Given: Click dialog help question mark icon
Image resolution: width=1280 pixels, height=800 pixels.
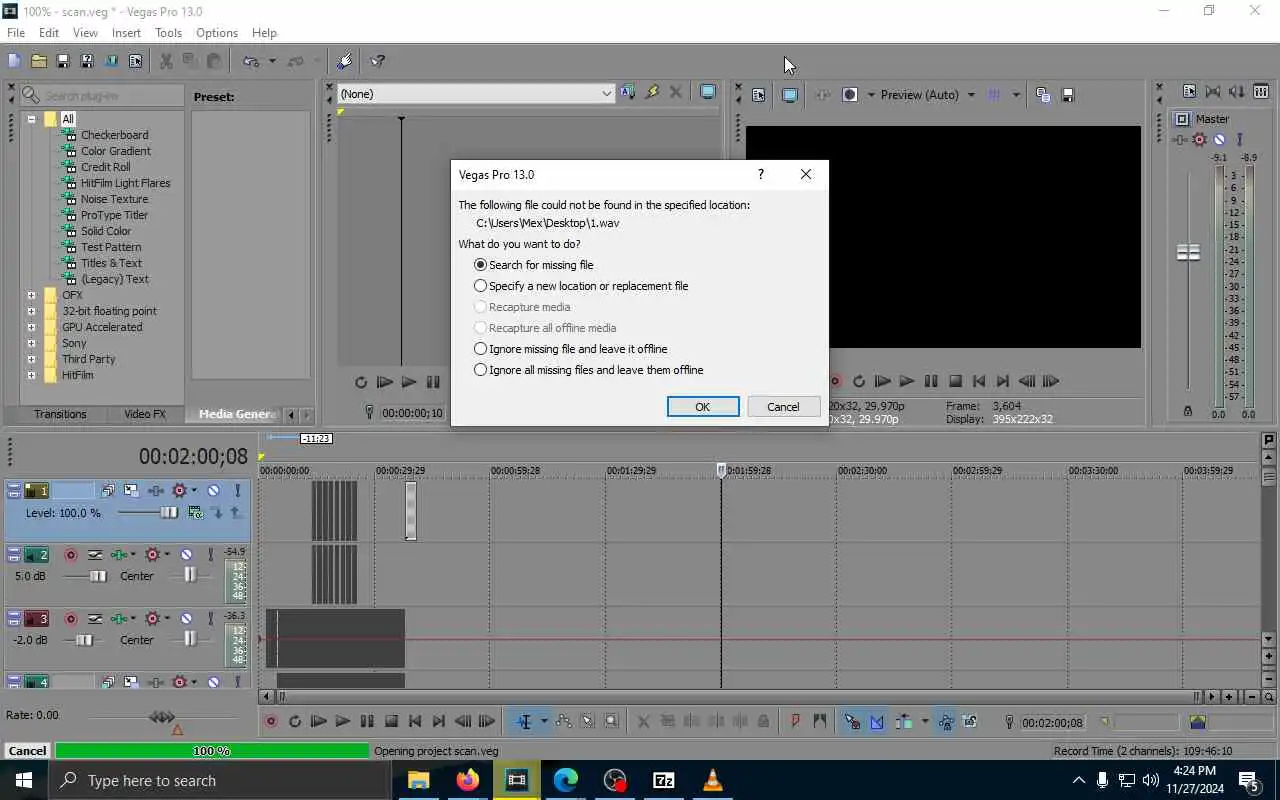Looking at the screenshot, I should pyautogui.click(x=761, y=174).
